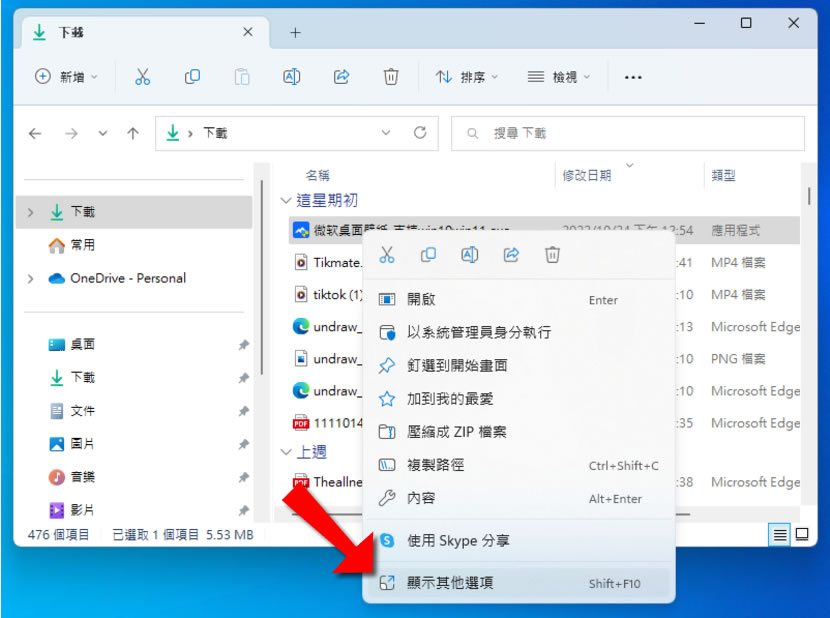Image resolution: width=830 pixels, height=618 pixels.
Task: Click 顯示其他選項
Action: pyautogui.click(x=519, y=583)
